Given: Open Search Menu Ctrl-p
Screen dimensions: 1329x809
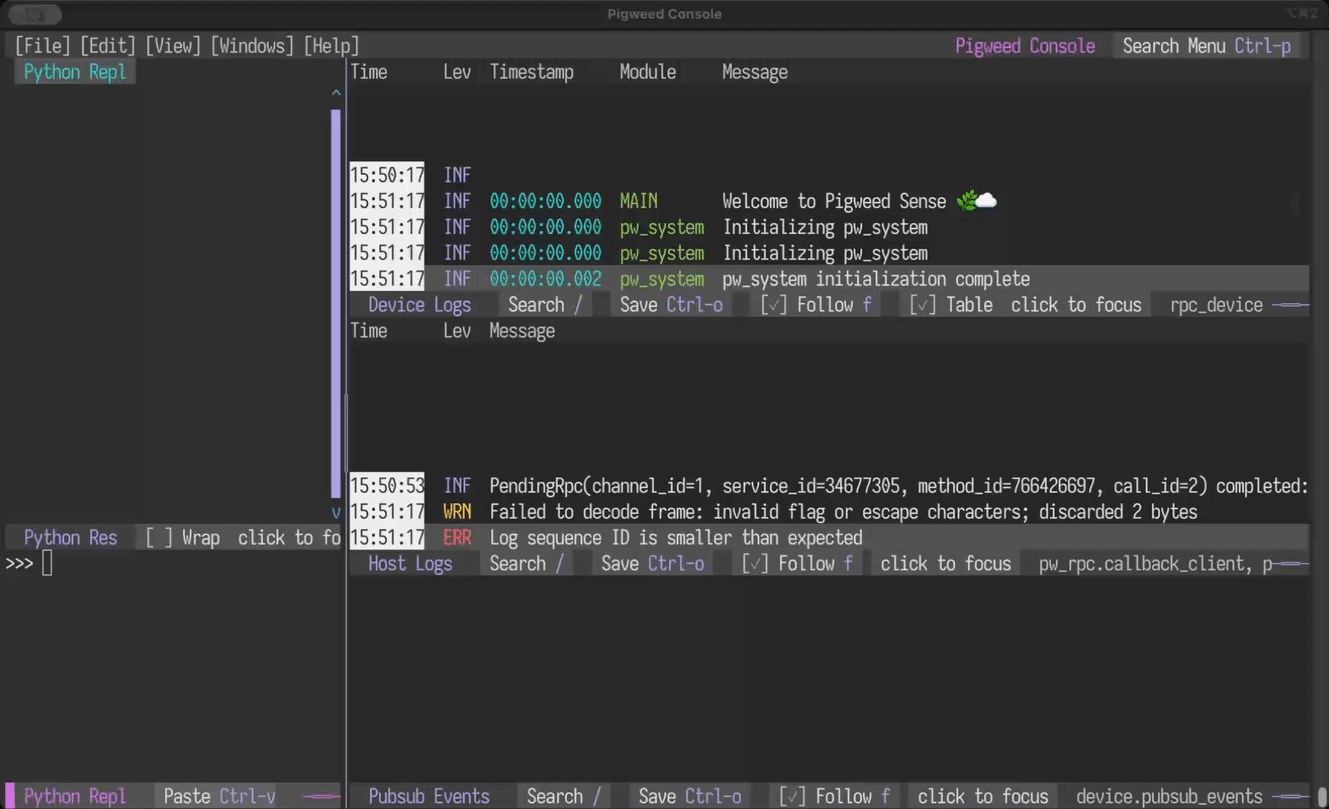Looking at the screenshot, I should coord(1206,46).
